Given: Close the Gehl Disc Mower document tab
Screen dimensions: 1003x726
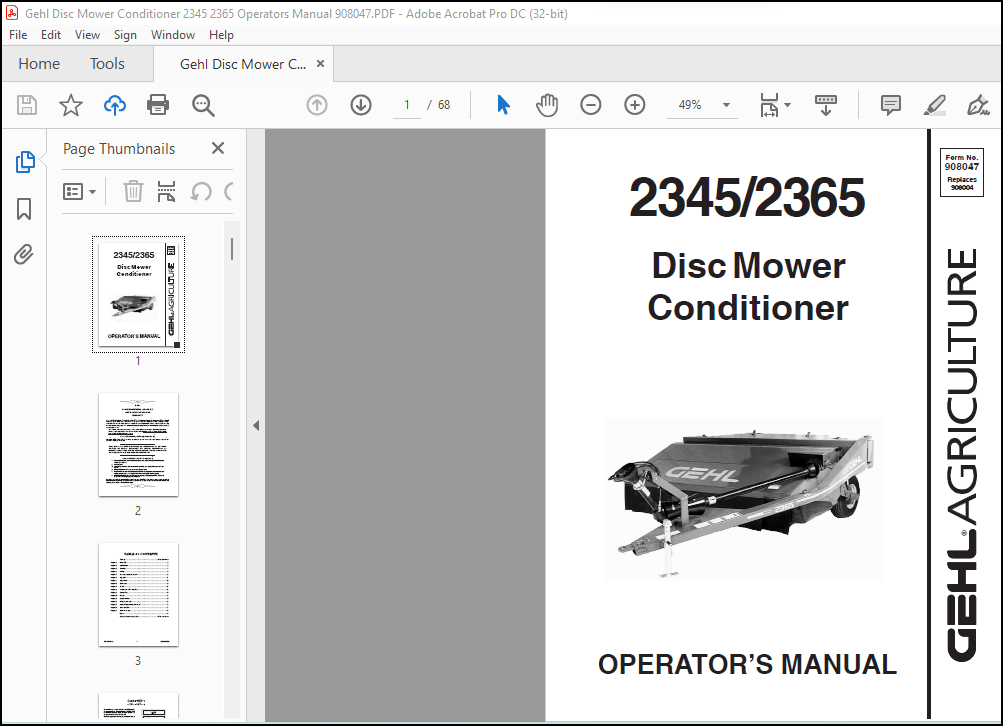Looking at the screenshot, I should tap(320, 63).
